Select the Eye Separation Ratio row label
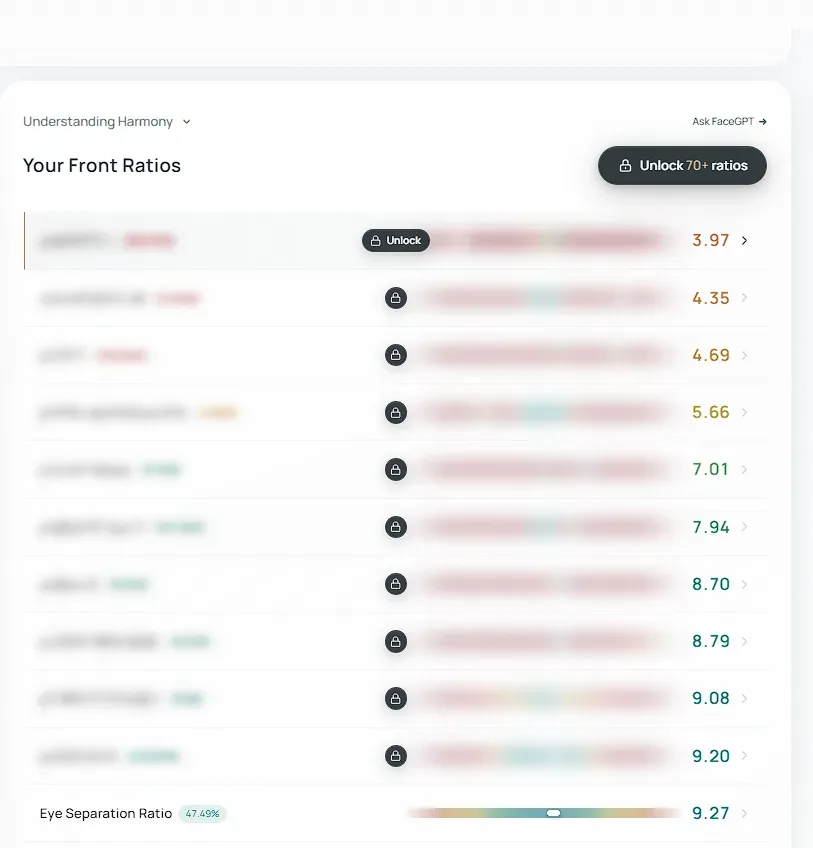The height and width of the screenshot is (848, 813). (x=106, y=813)
